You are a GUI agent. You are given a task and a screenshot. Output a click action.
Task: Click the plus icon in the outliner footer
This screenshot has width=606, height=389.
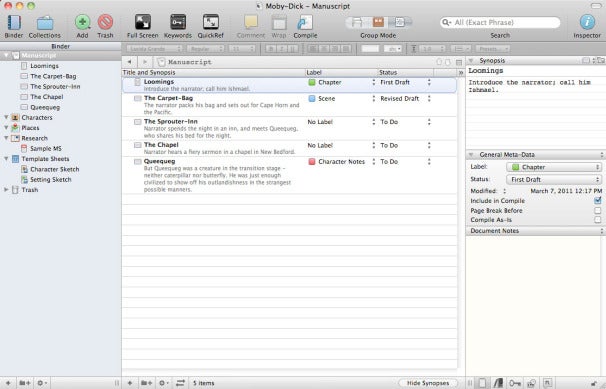click(130, 383)
